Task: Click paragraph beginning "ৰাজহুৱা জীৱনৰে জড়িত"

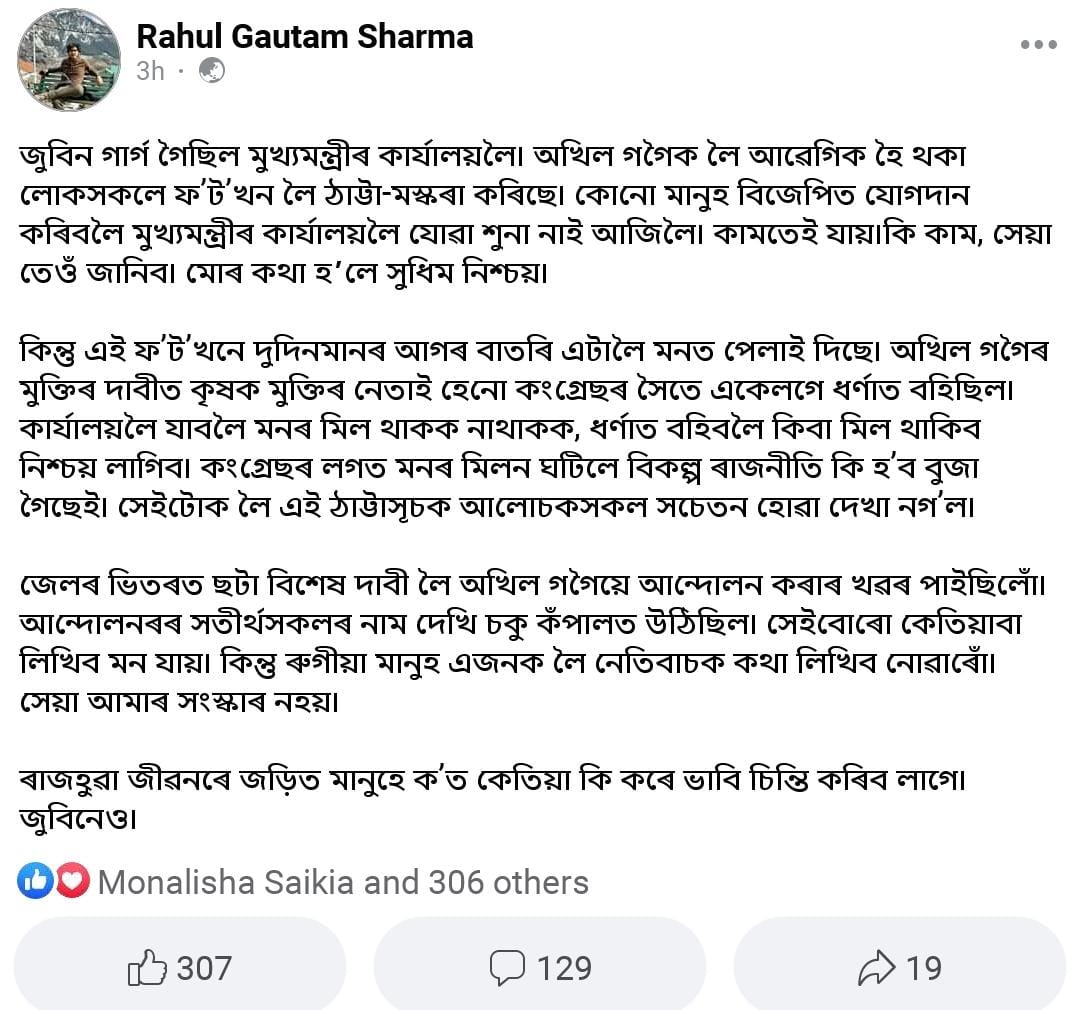Action: pyautogui.click(x=492, y=799)
